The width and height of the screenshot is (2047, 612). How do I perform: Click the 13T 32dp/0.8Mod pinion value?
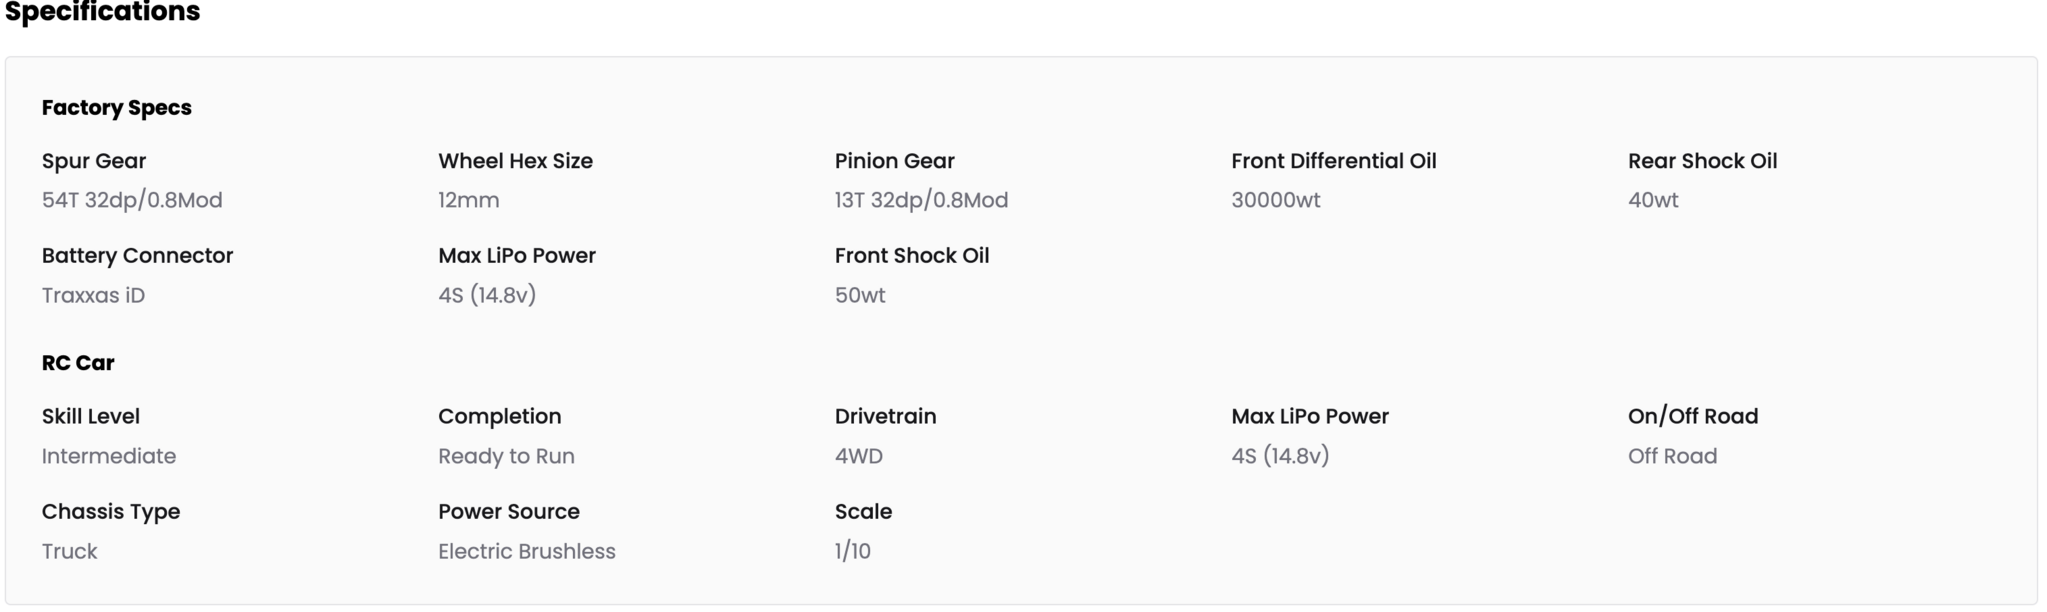point(921,200)
